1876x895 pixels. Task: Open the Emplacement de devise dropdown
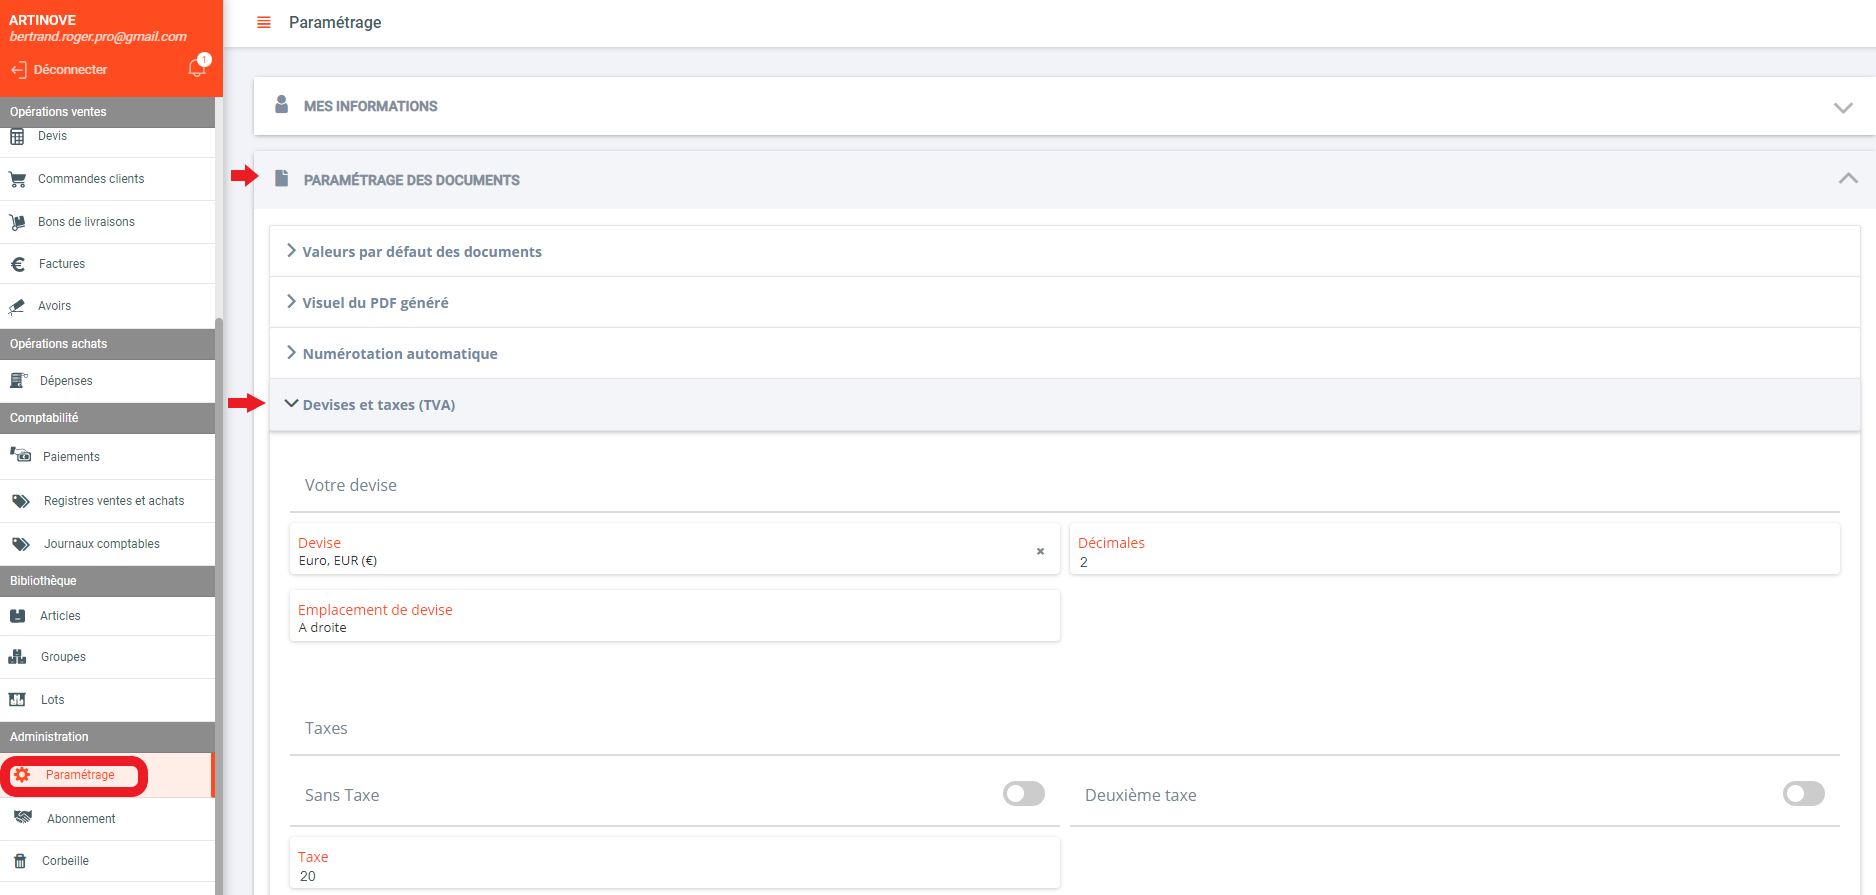click(674, 618)
